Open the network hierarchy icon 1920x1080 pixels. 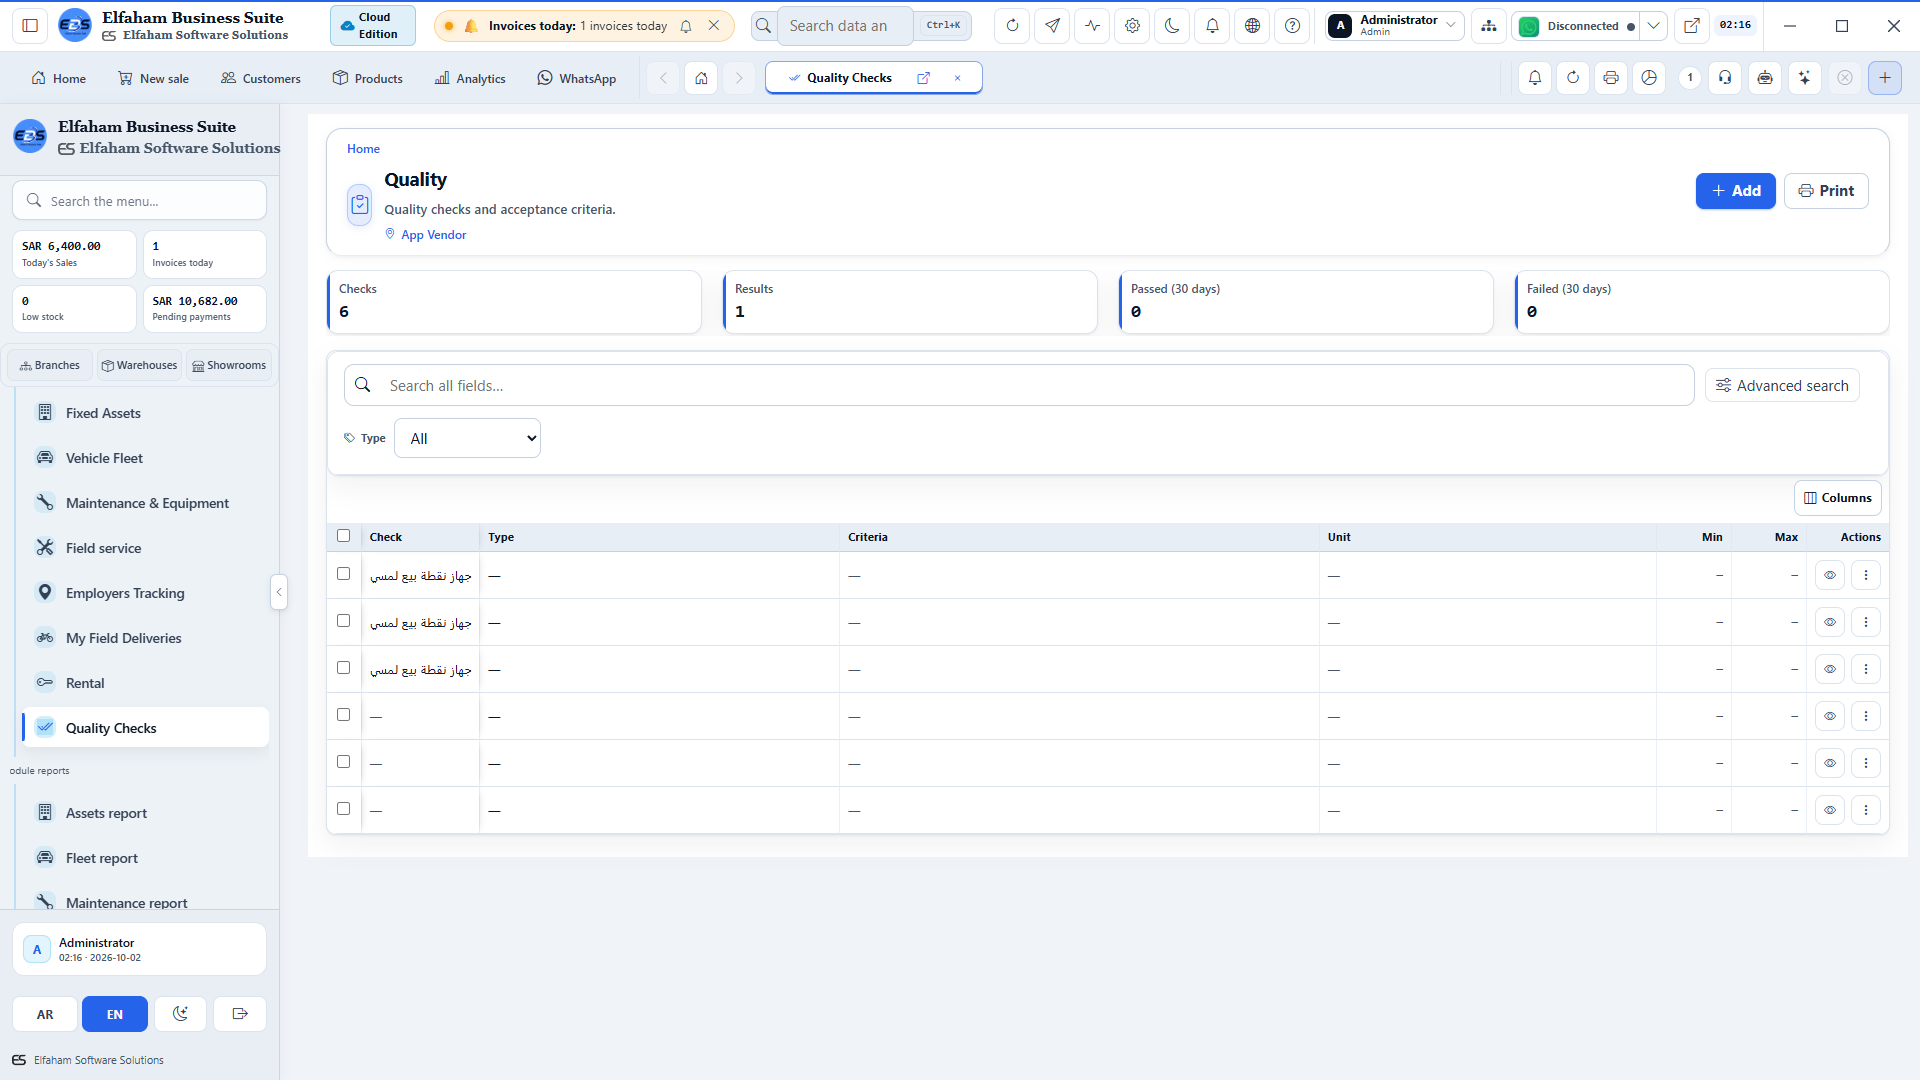tap(1489, 26)
